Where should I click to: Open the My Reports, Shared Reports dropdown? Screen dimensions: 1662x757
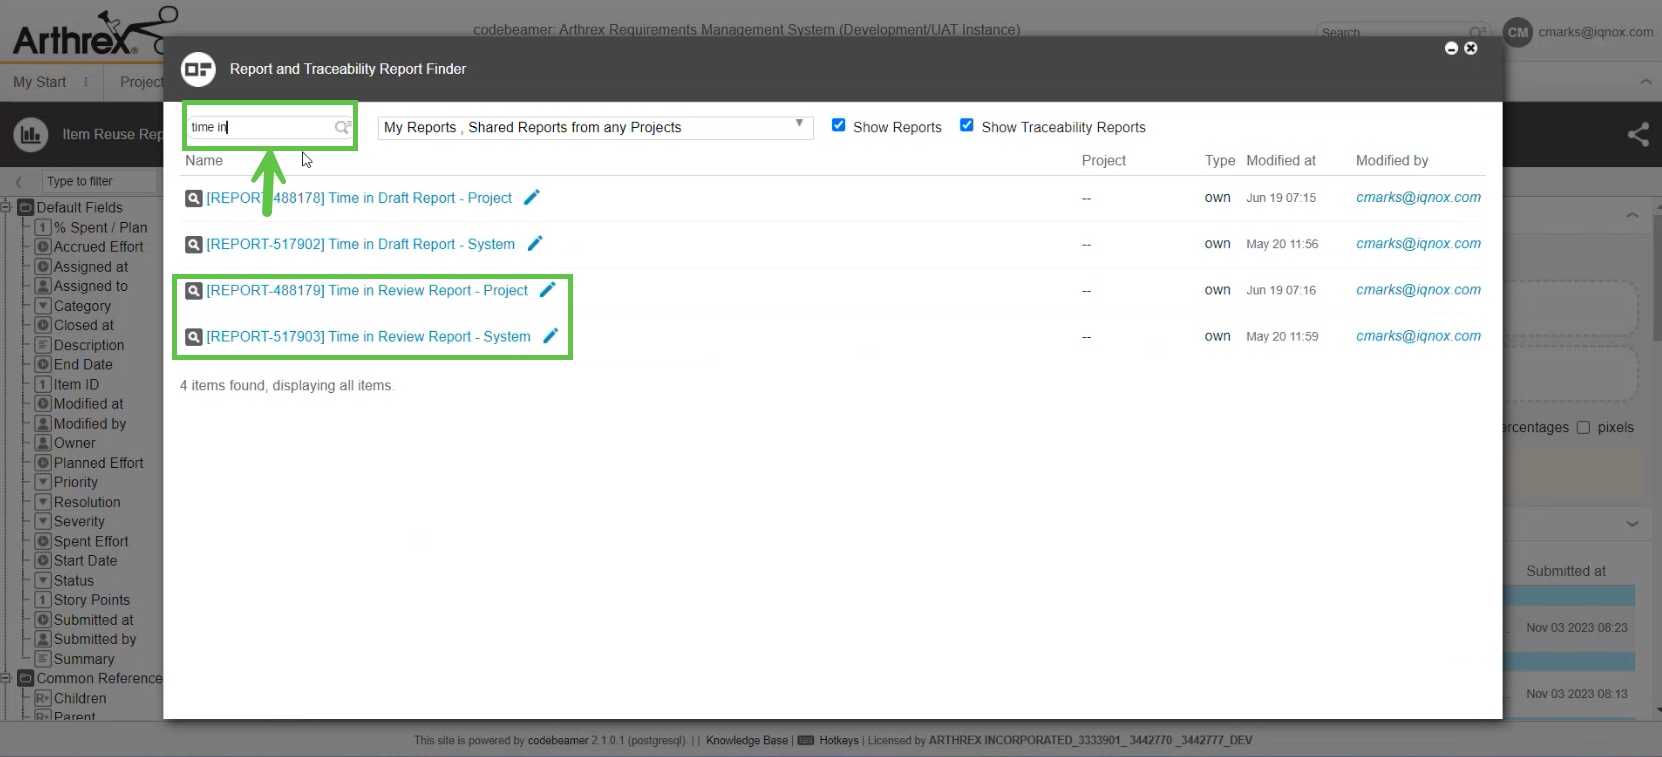click(595, 127)
